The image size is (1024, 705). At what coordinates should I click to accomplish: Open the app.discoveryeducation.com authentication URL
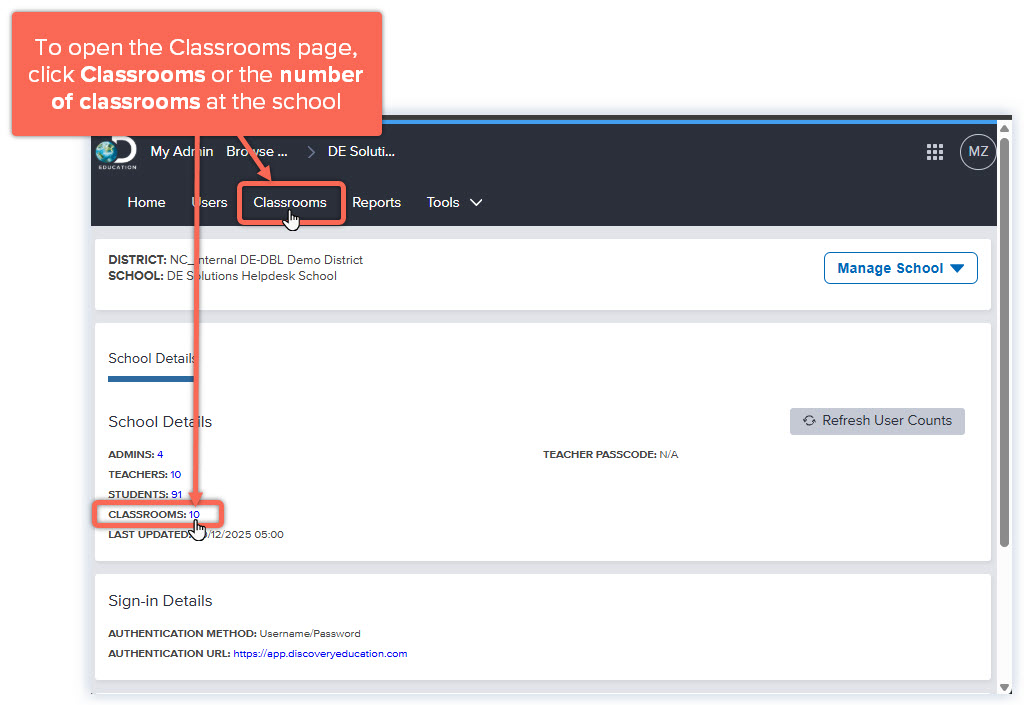pyautogui.click(x=320, y=653)
